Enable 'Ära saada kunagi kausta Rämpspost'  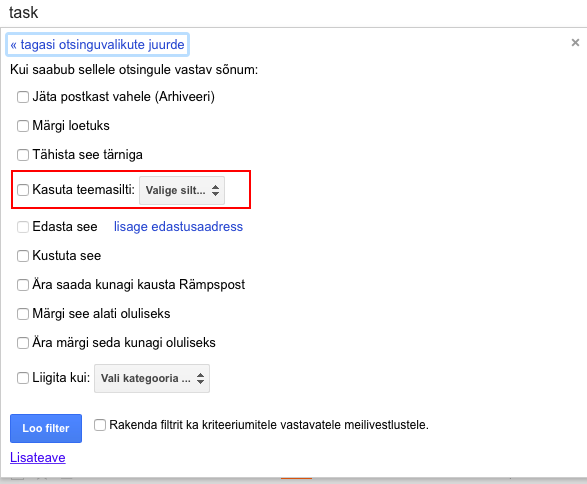coord(23,285)
